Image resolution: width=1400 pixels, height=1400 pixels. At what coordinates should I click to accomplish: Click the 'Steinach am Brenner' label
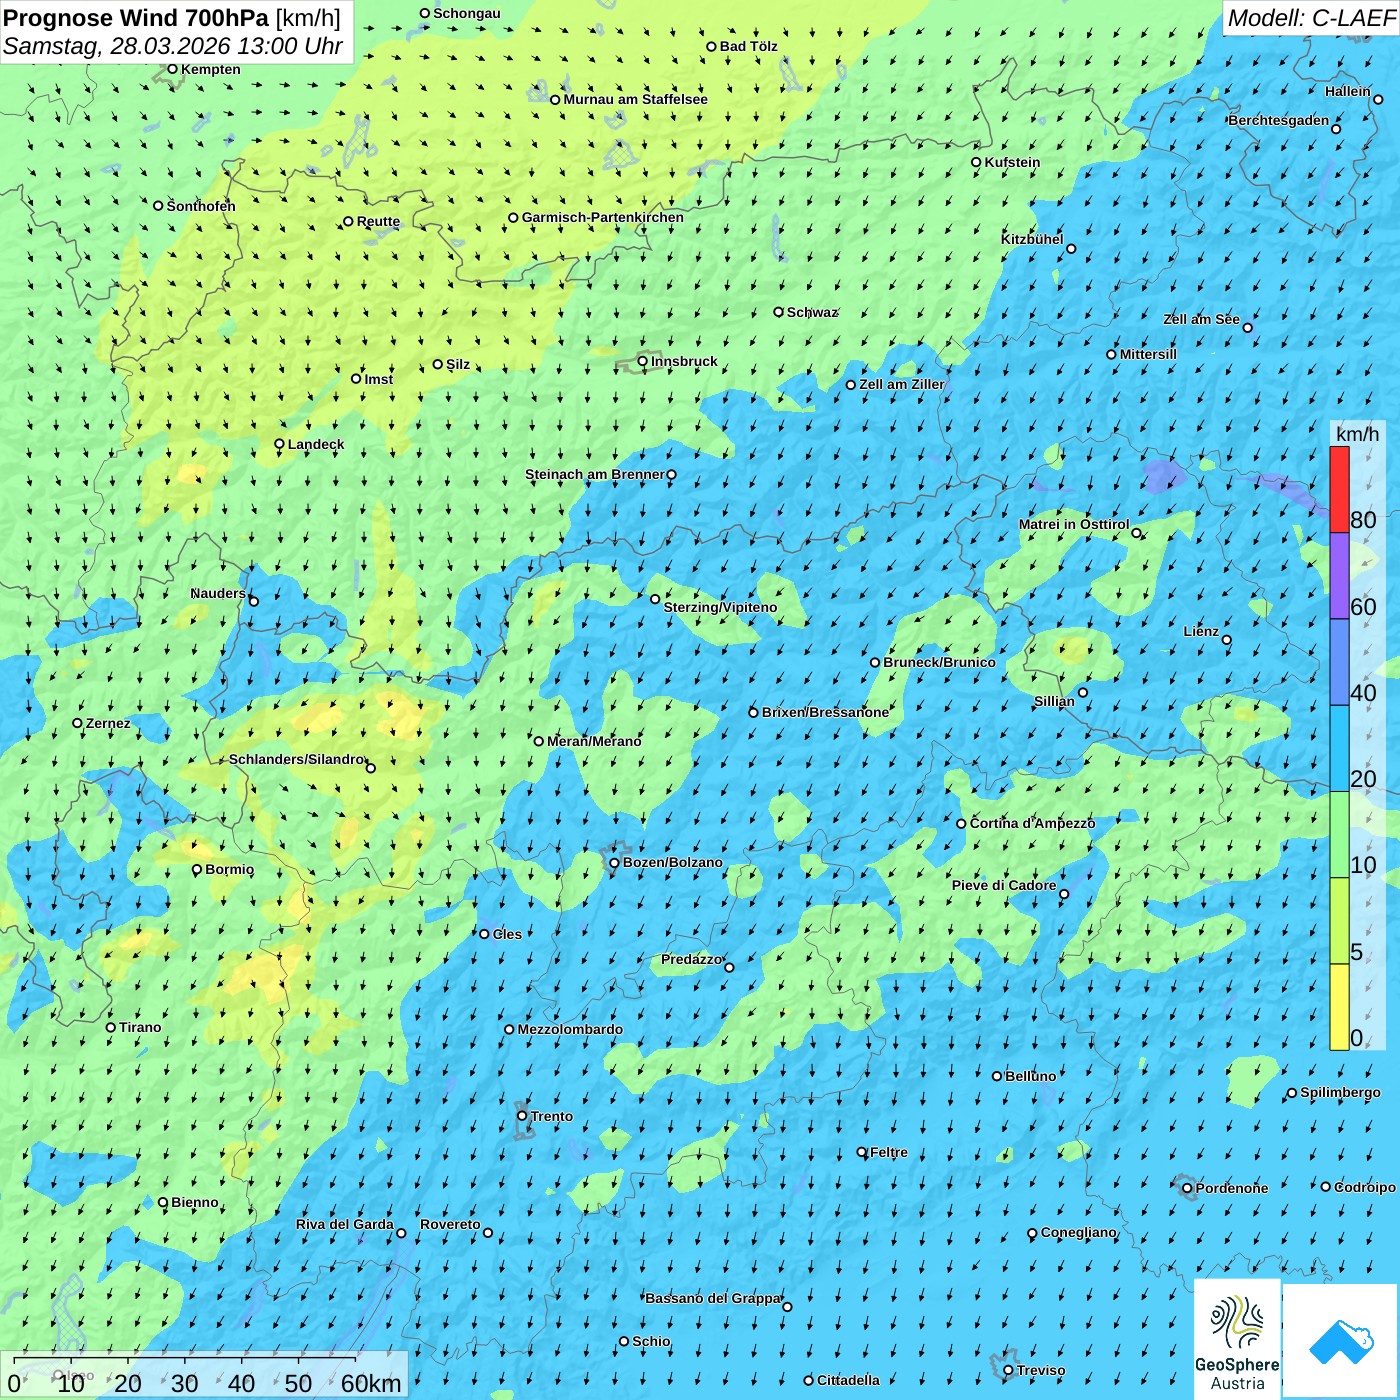click(595, 474)
